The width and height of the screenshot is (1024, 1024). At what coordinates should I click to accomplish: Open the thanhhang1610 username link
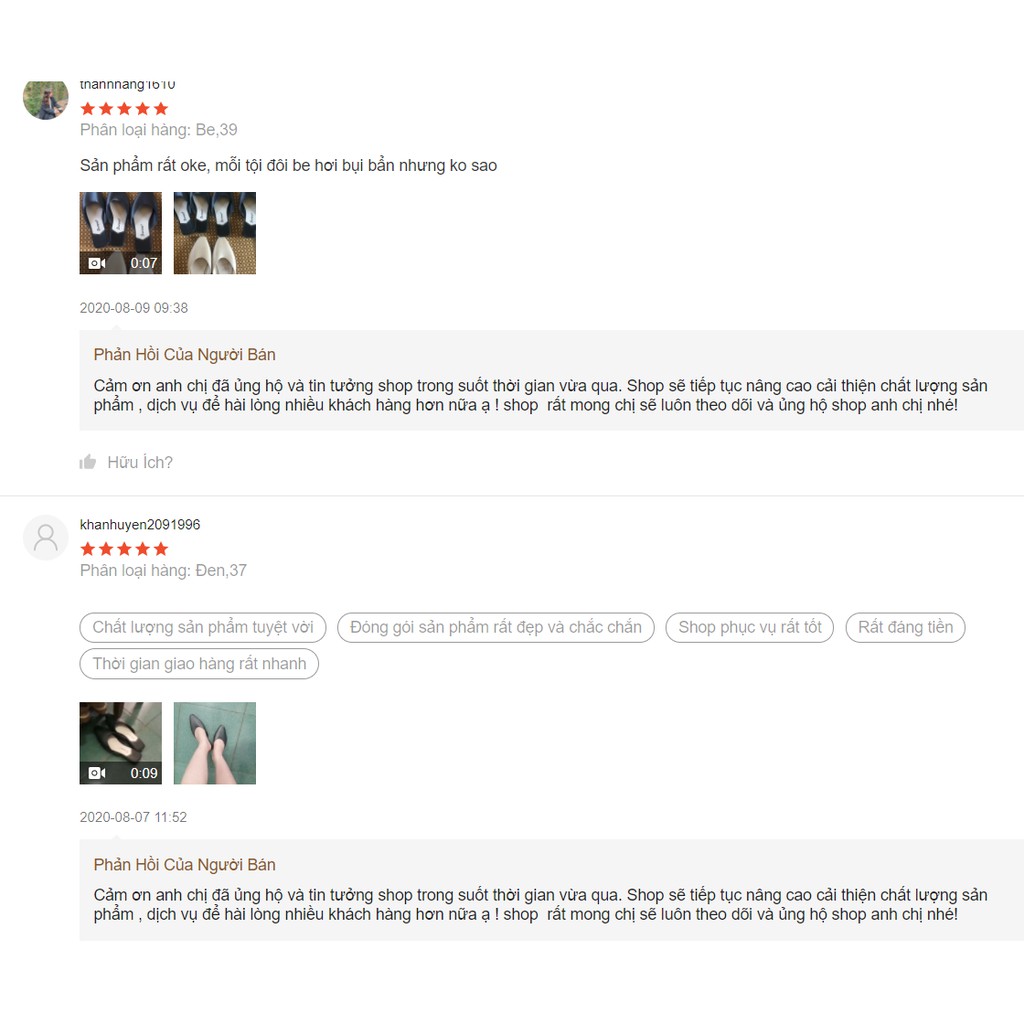point(127,85)
